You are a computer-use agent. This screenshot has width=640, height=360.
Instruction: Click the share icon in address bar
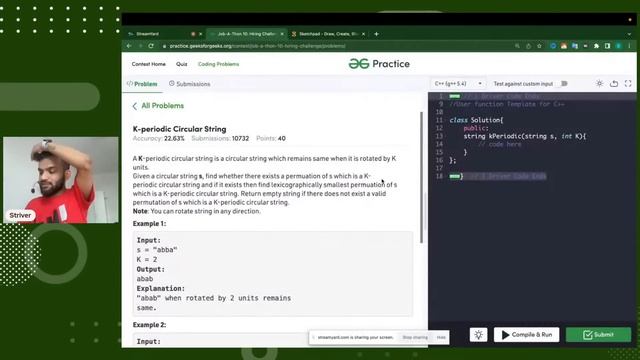coord(529,46)
